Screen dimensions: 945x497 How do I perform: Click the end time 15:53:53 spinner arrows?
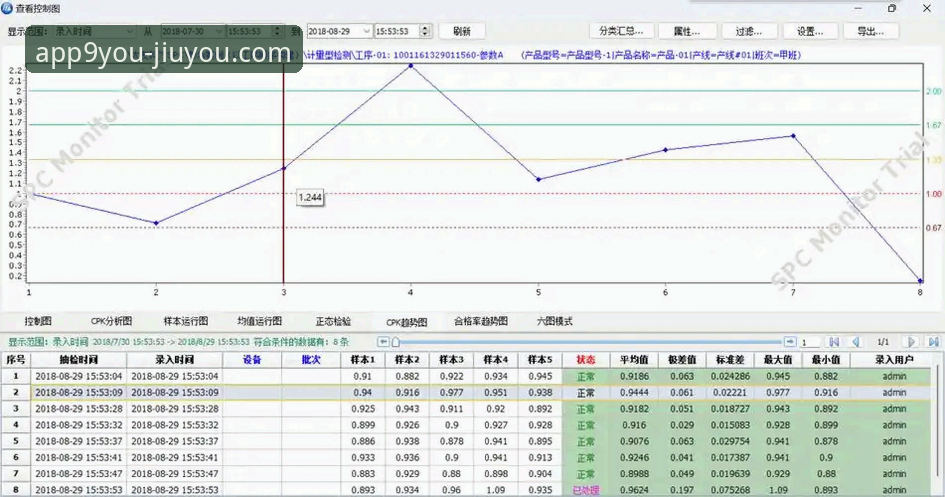point(425,31)
